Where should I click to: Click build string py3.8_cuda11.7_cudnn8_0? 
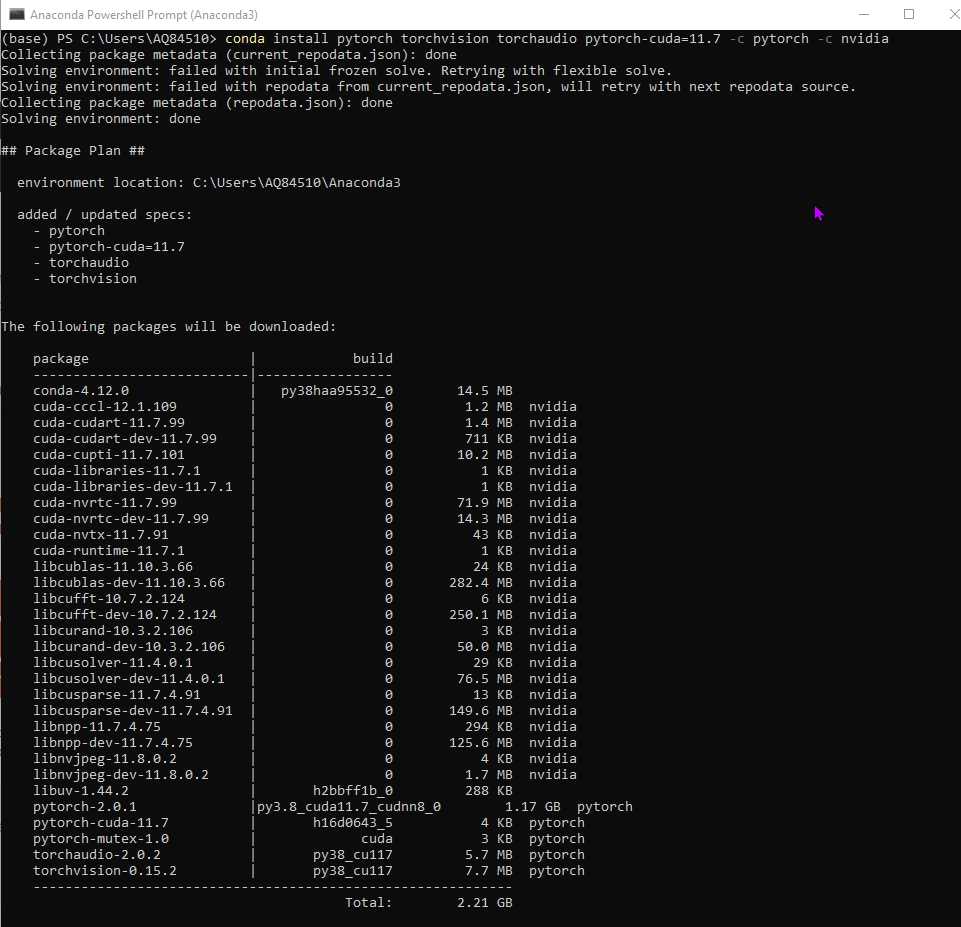(349, 806)
